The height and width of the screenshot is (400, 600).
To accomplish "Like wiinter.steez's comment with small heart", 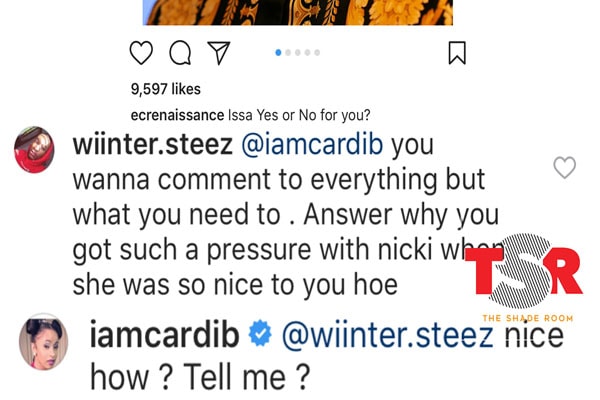I will point(564,168).
